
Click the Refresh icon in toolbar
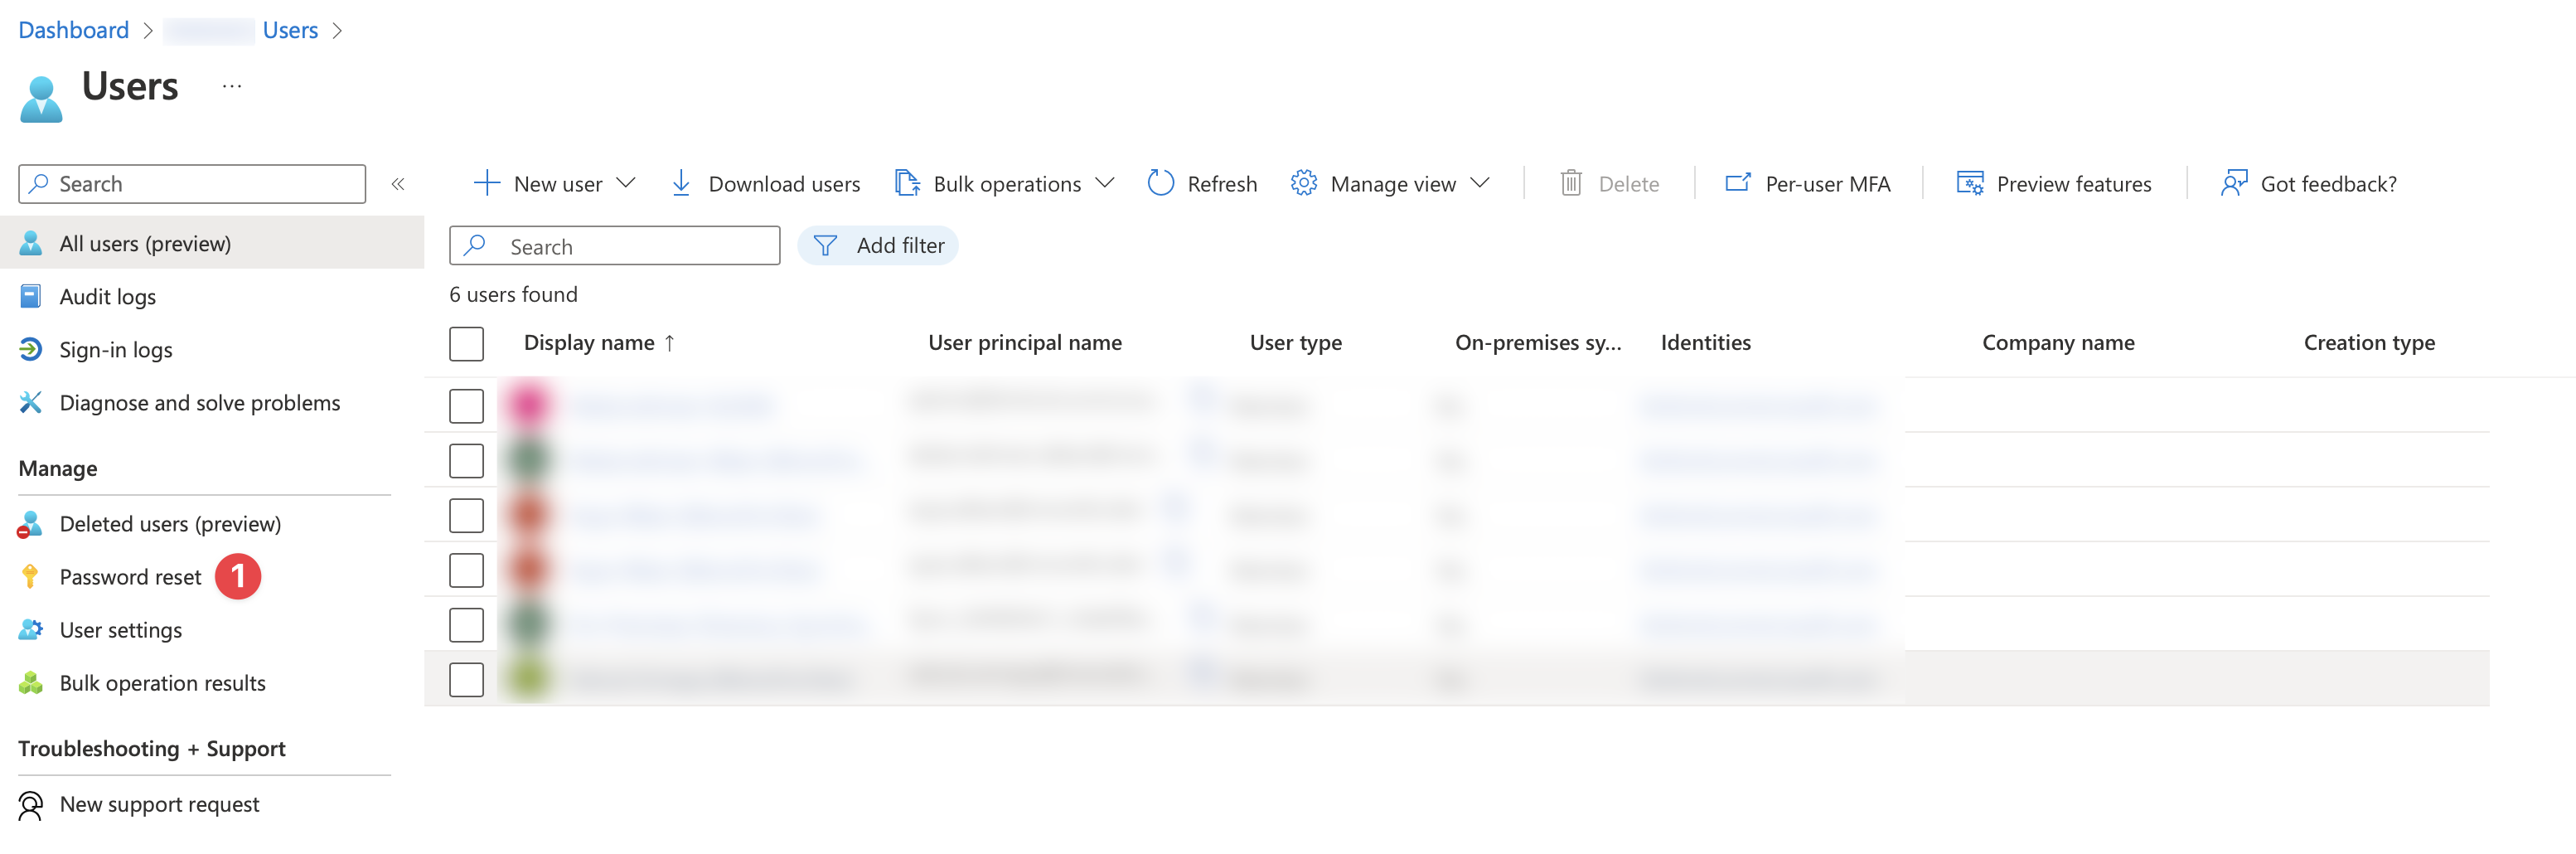(x=1160, y=183)
